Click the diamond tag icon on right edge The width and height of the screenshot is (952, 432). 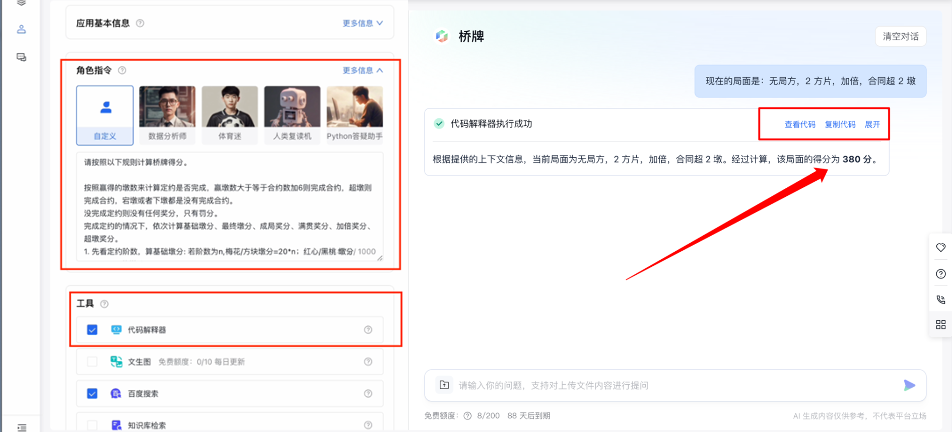coord(940,248)
